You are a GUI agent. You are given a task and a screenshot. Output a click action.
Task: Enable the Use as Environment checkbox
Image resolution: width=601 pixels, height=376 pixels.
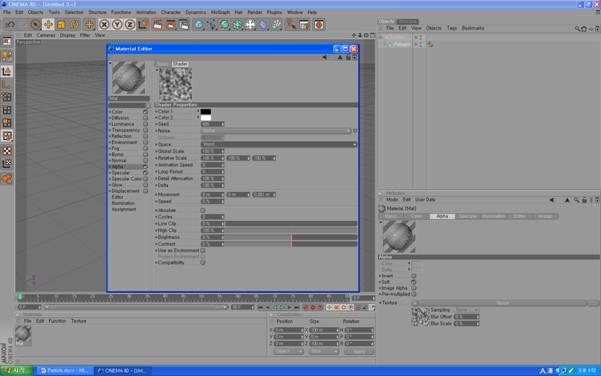(203, 250)
